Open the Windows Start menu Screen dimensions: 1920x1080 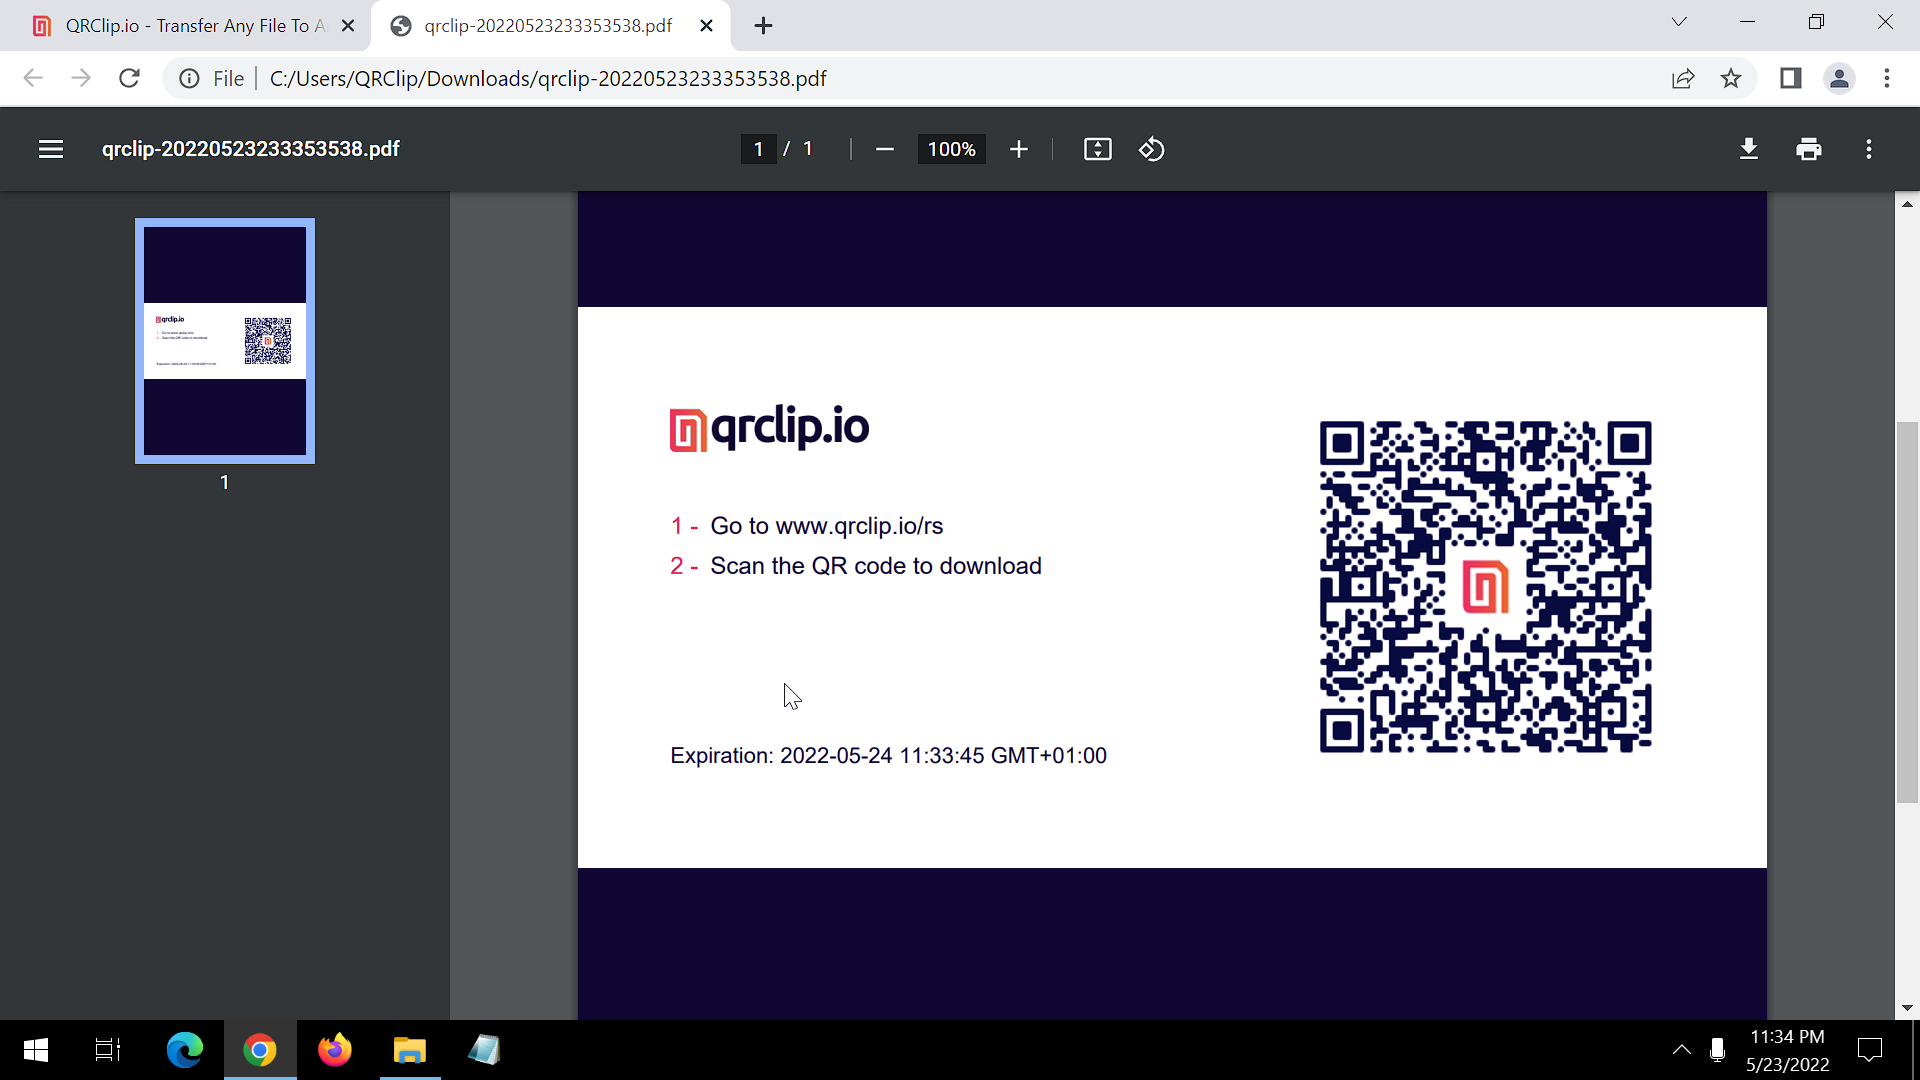click(x=36, y=1050)
